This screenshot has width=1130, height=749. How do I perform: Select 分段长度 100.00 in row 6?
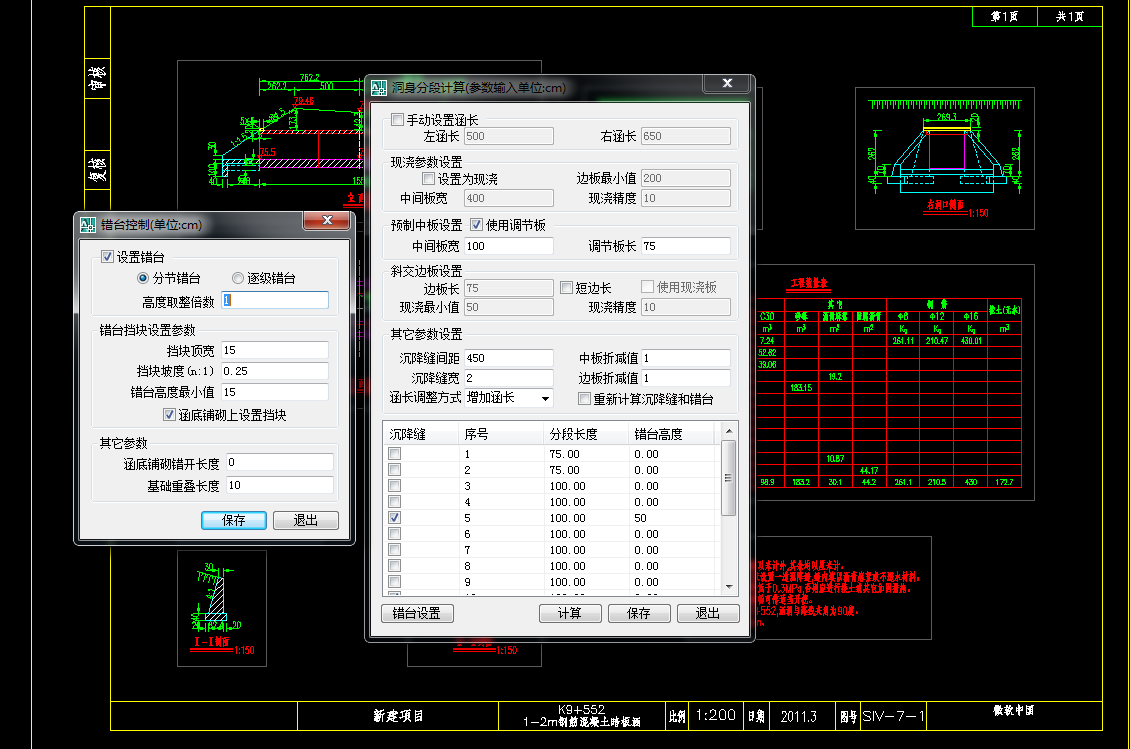568,534
